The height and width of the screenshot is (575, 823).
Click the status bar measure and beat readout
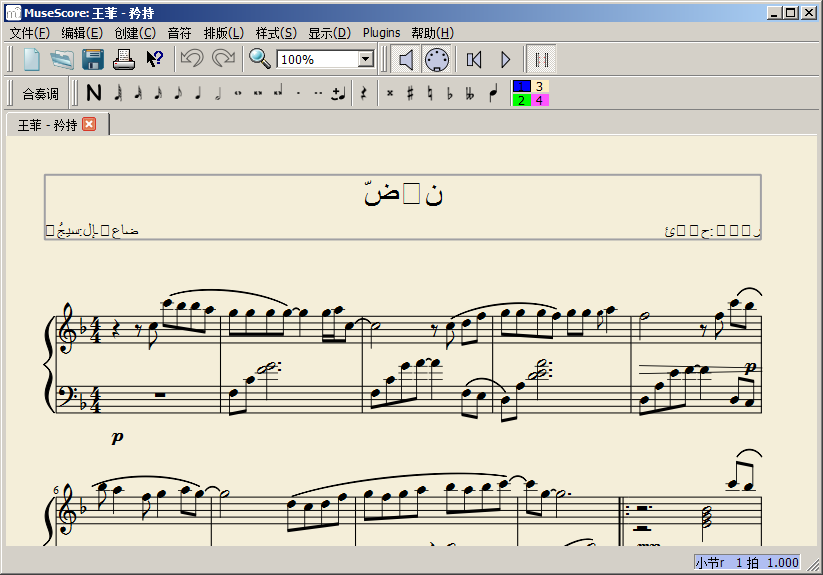click(747, 562)
